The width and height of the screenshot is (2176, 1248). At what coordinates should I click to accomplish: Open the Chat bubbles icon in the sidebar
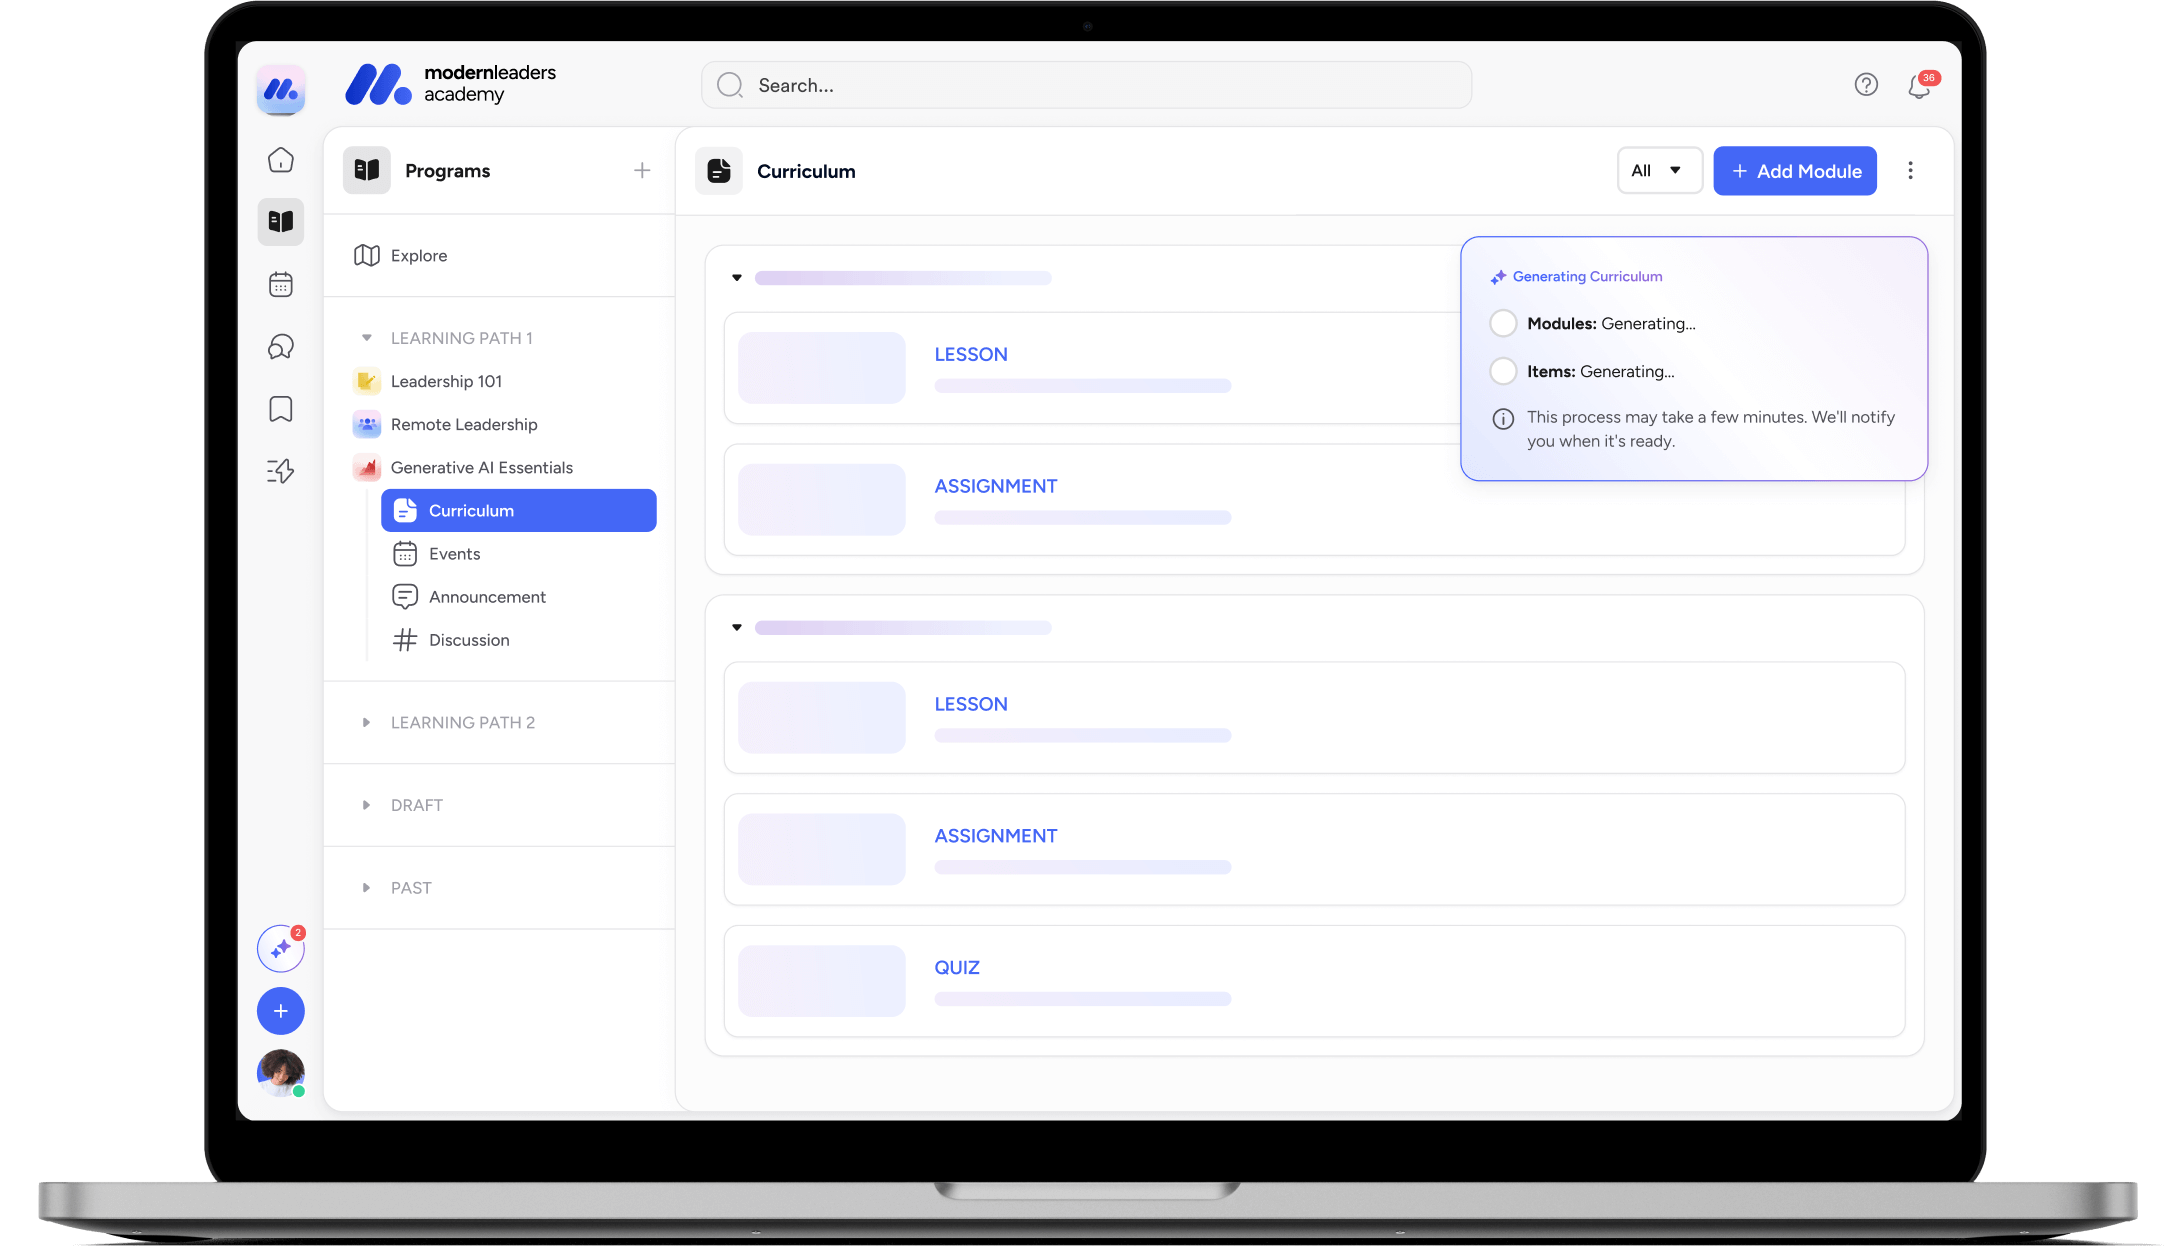coord(281,347)
